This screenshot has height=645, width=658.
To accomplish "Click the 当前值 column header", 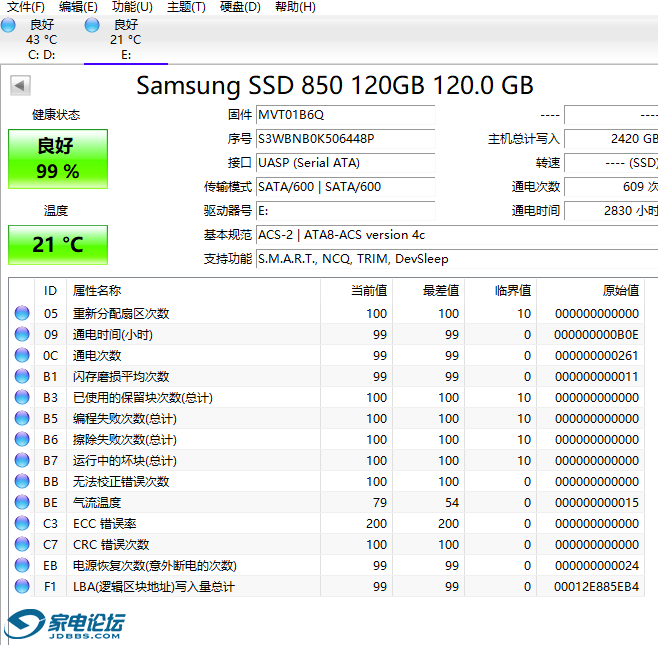I will click(x=357, y=291).
